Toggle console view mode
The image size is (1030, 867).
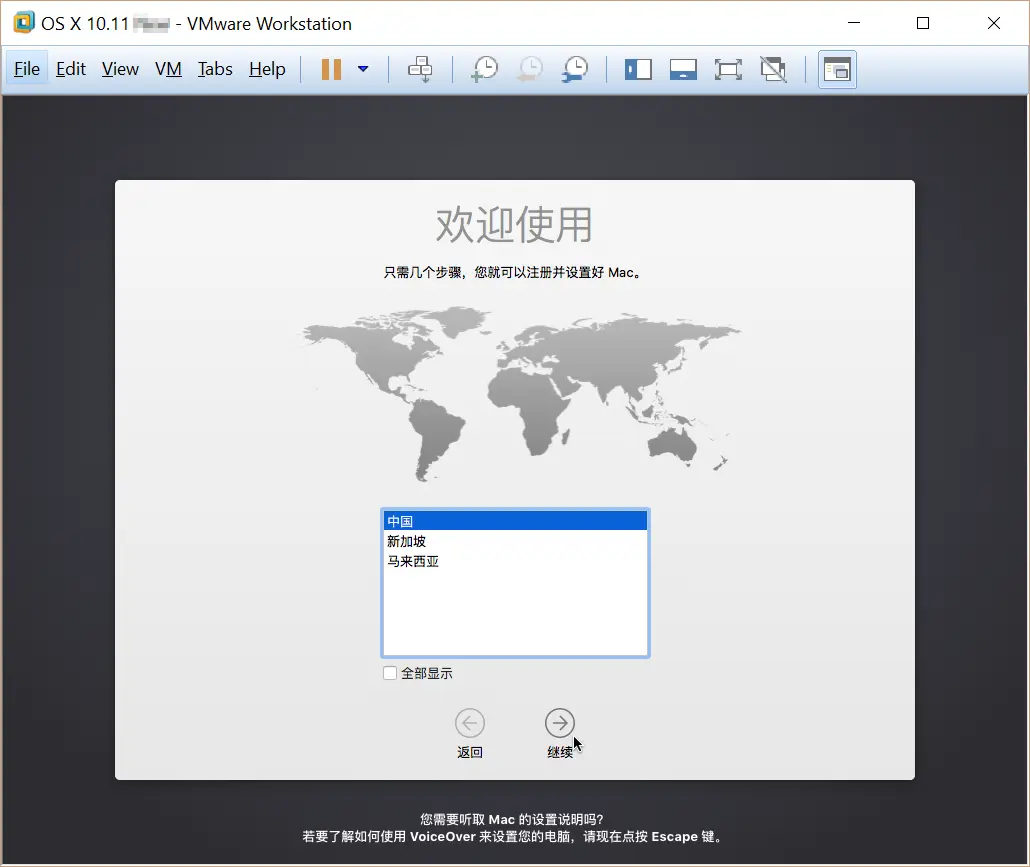(x=837, y=69)
